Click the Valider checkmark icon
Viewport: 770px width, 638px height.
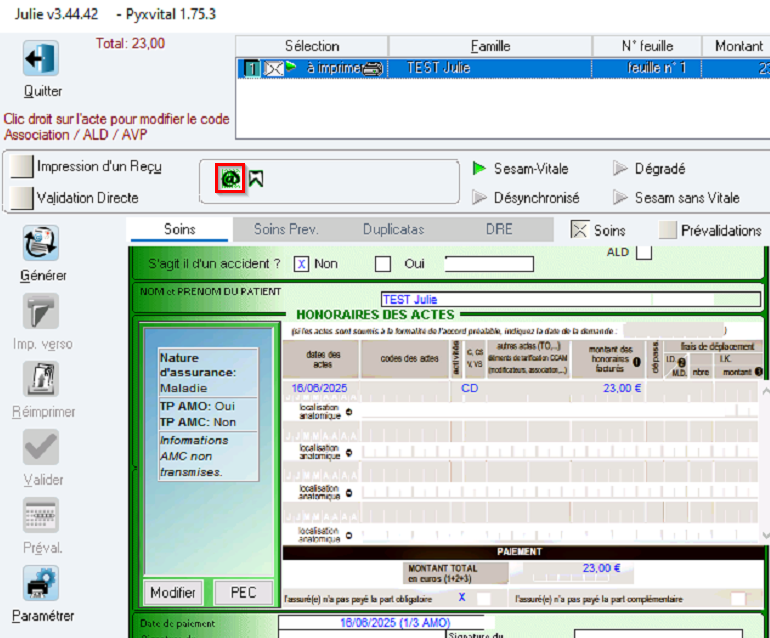pyautogui.click(x=41, y=447)
